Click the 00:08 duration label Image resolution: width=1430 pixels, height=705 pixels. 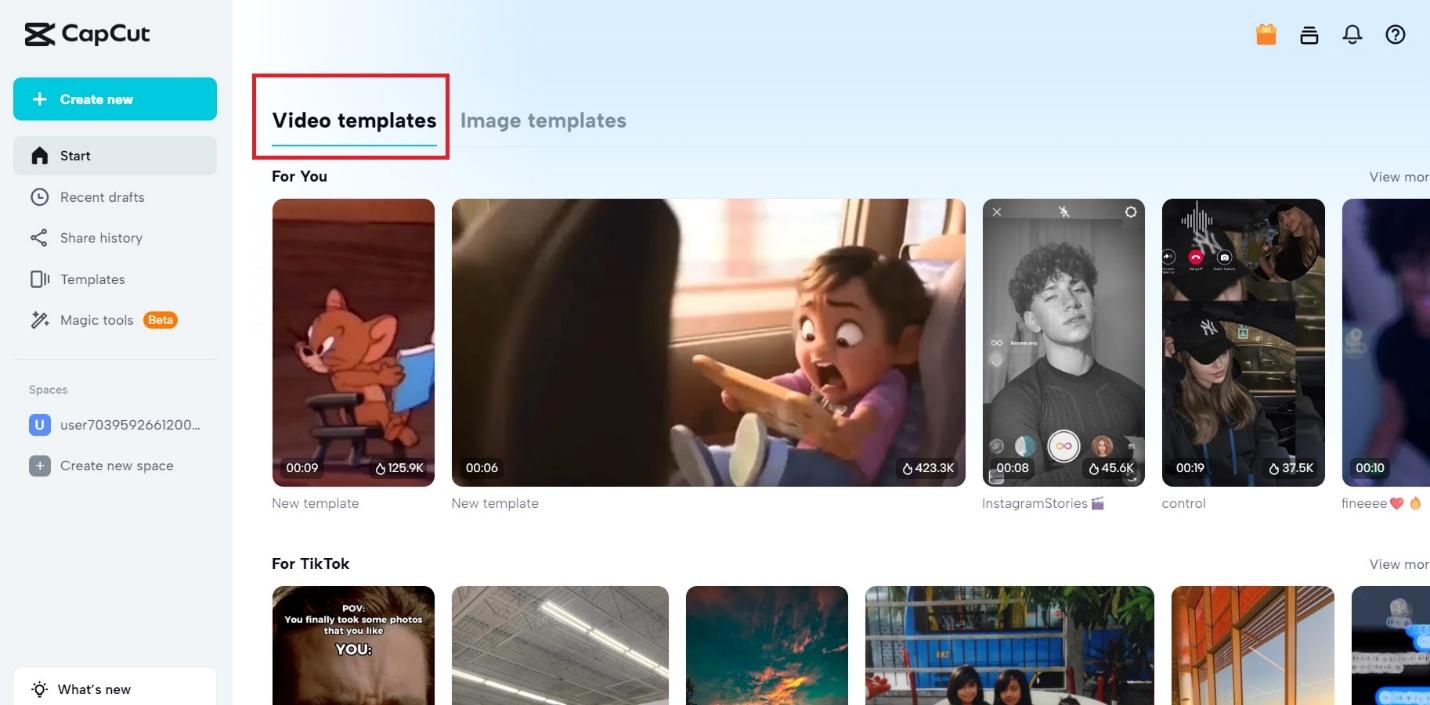pyautogui.click(x=1012, y=467)
